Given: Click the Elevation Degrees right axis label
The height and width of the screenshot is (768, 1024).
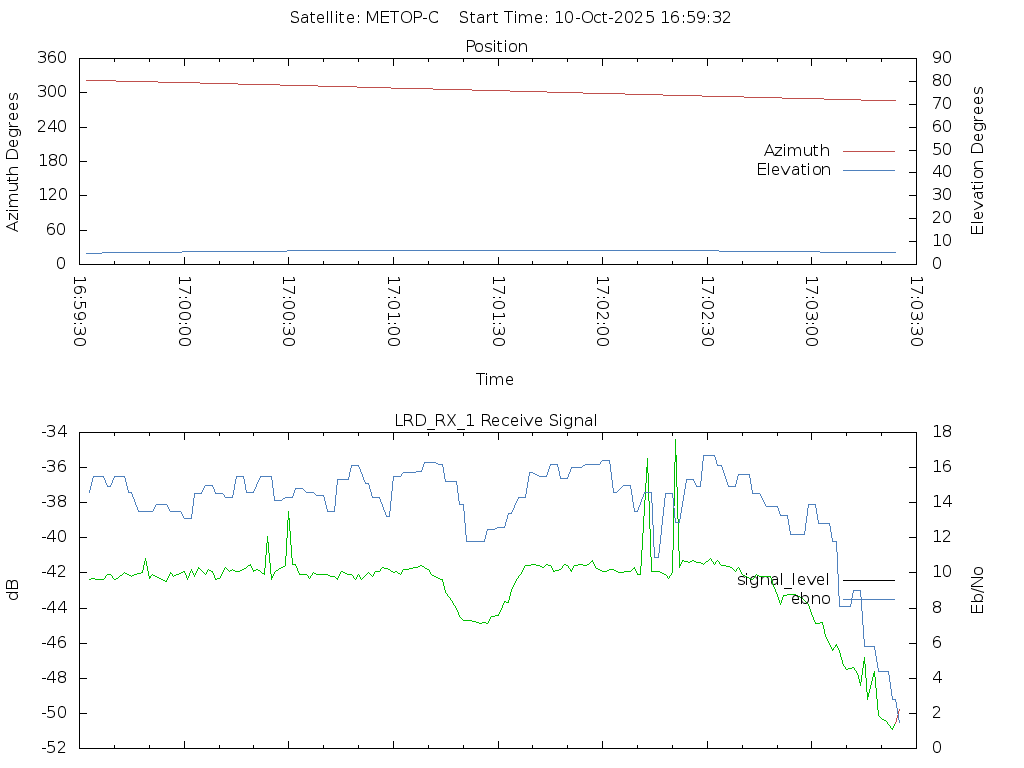Looking at the screenshot, I should pos(978,160).
